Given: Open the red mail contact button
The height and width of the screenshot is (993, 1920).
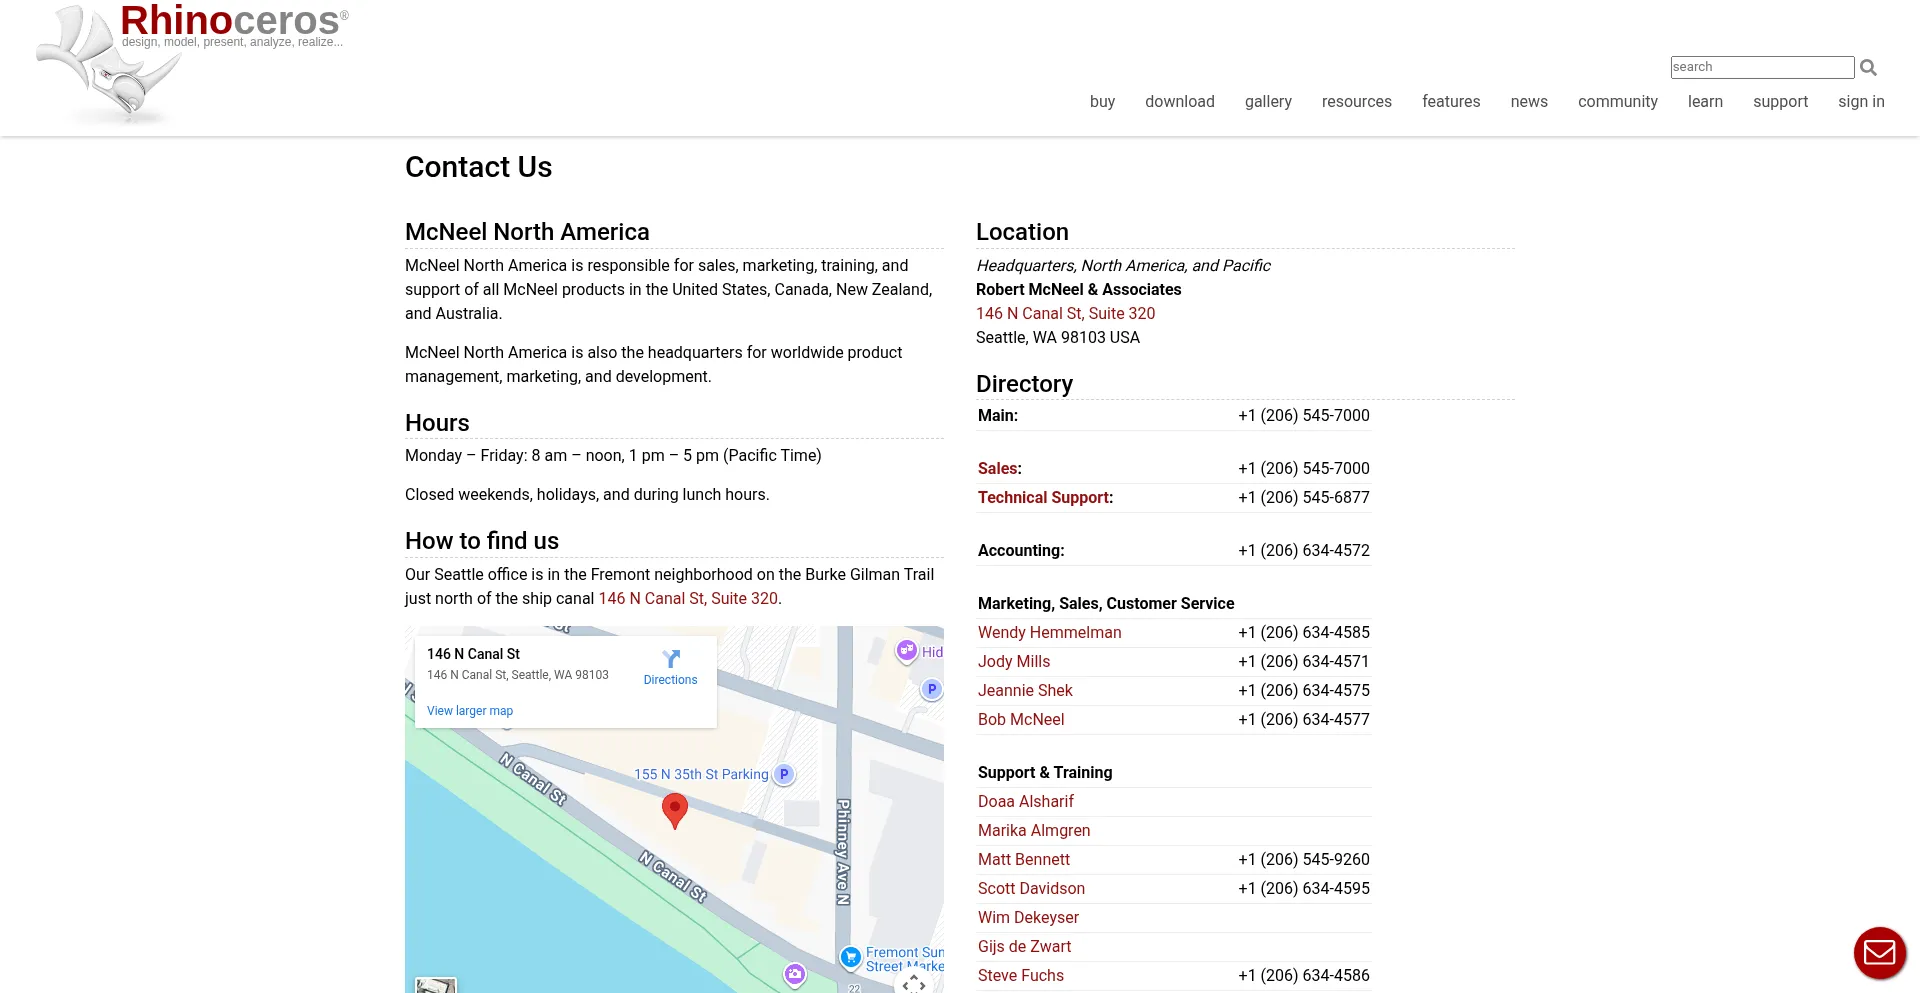Looking at the screenshot, I should [x=1879, y=953].
